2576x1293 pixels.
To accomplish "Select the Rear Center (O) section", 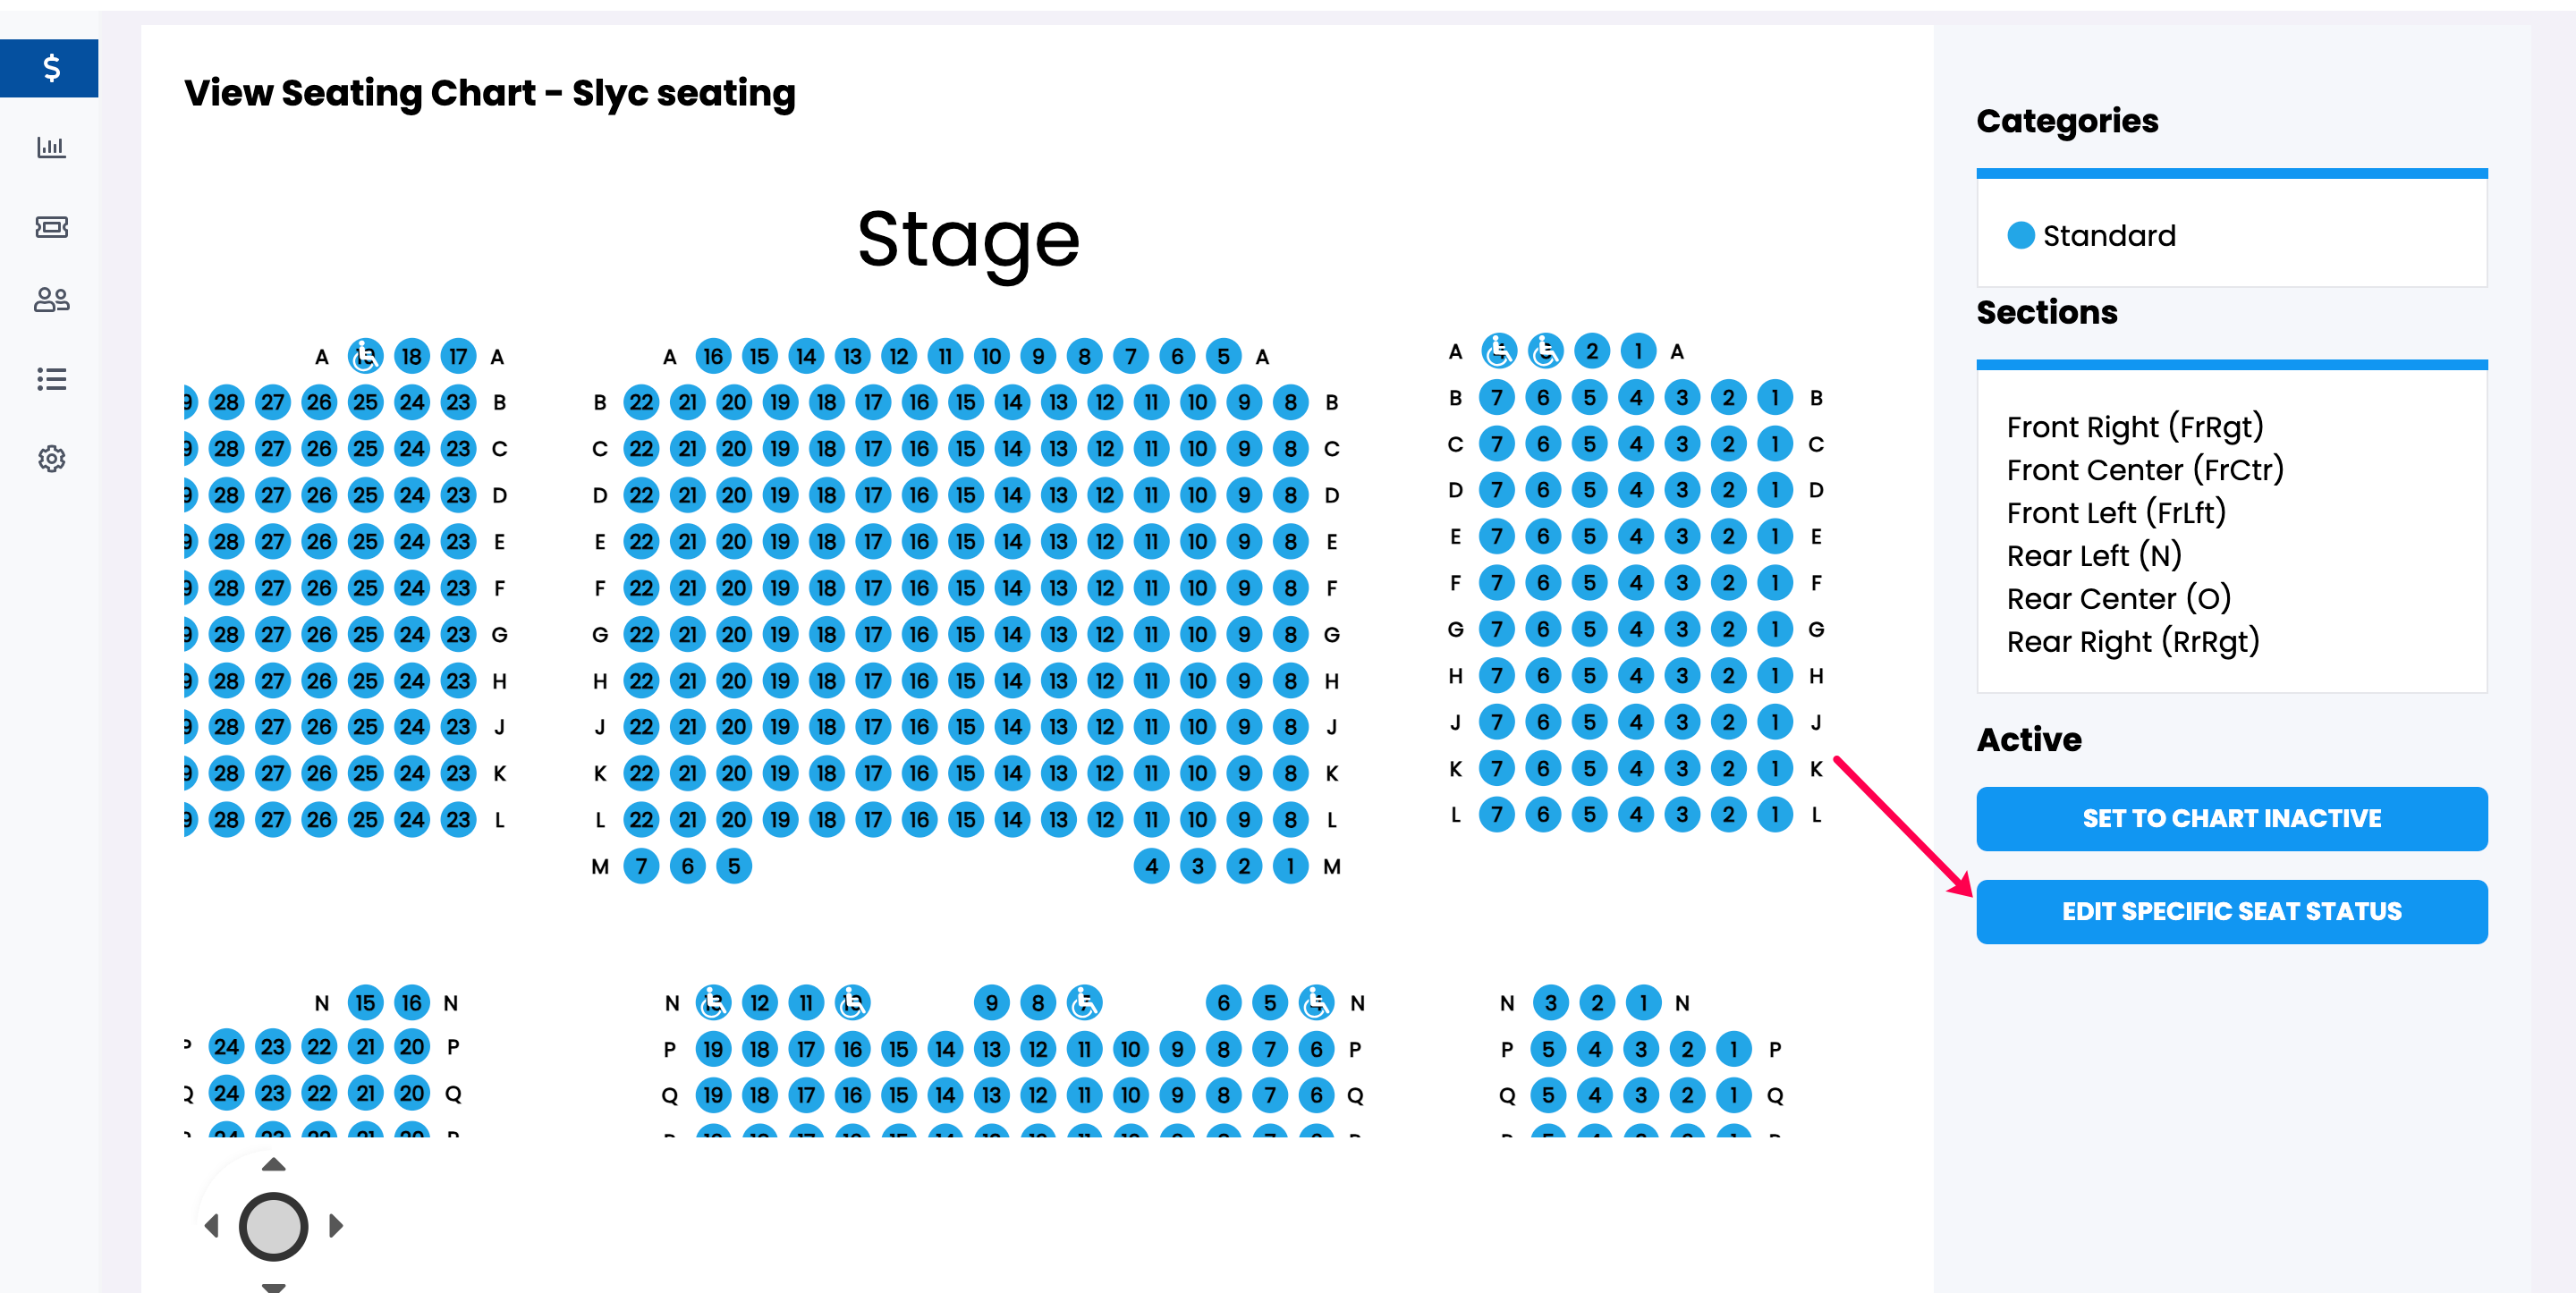I will point(2118,598).
